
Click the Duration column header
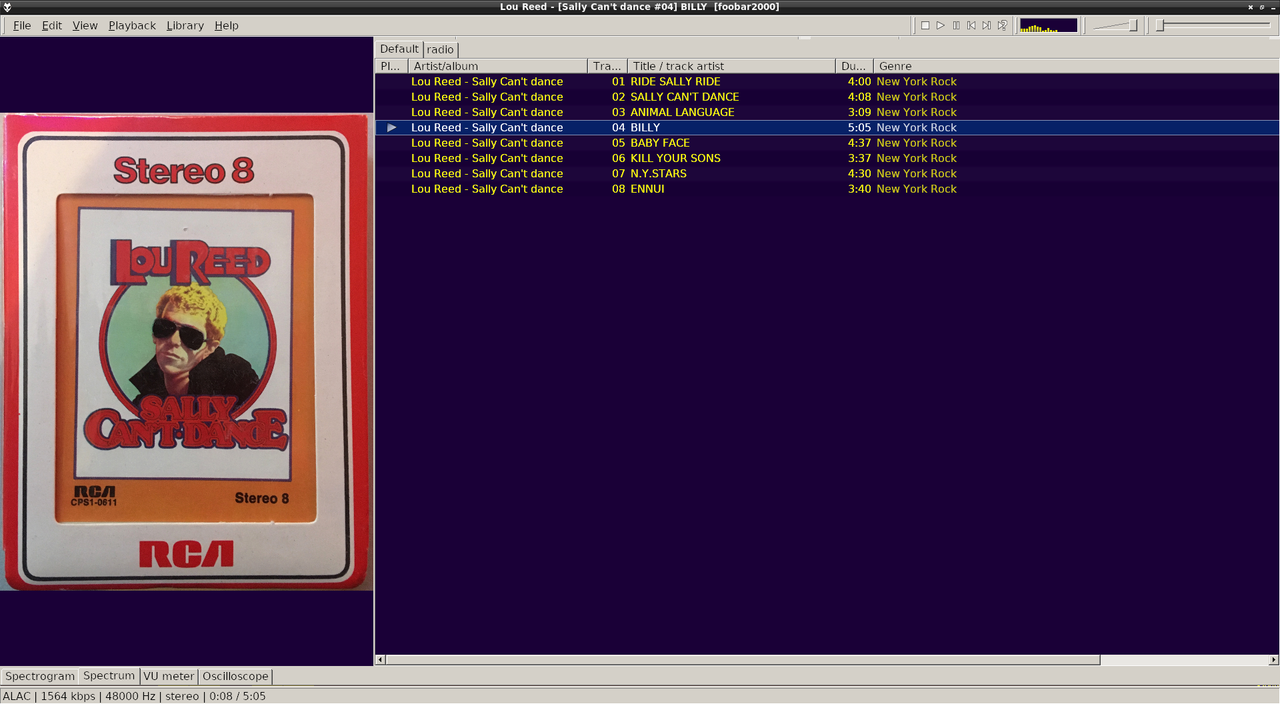pos(854,66)
